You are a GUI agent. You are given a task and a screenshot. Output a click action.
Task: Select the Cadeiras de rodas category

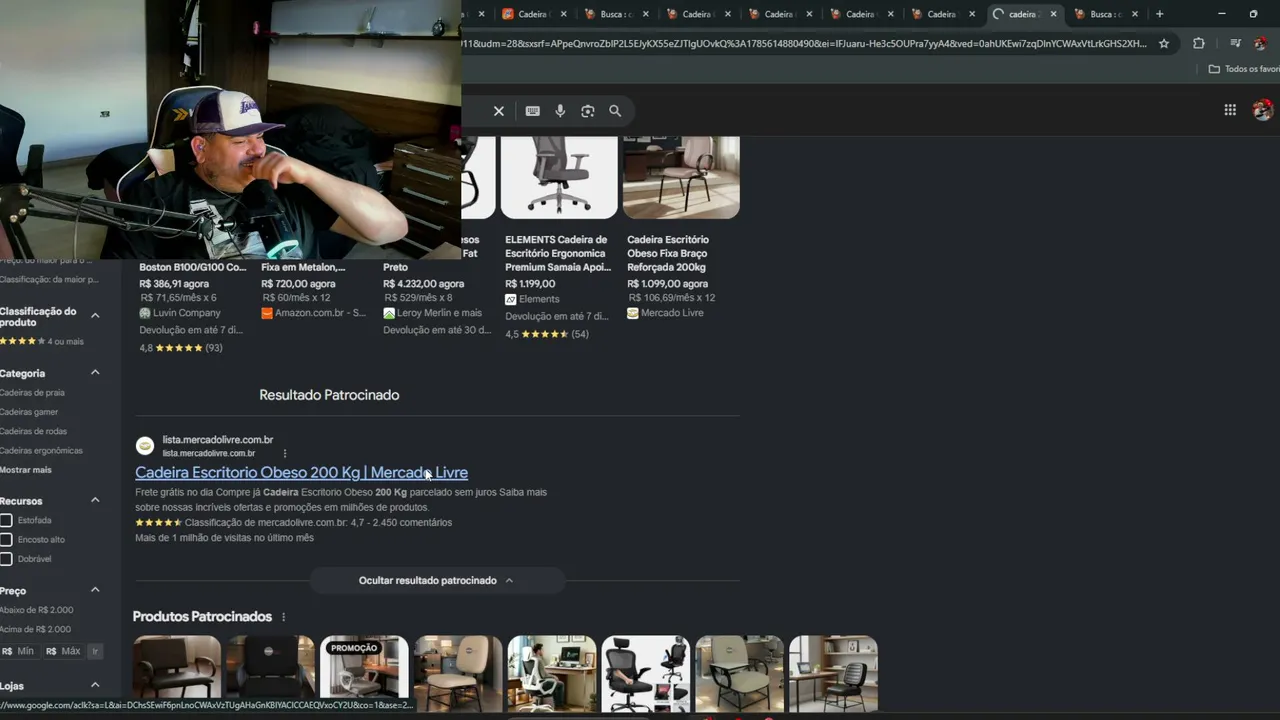(33, 431)
